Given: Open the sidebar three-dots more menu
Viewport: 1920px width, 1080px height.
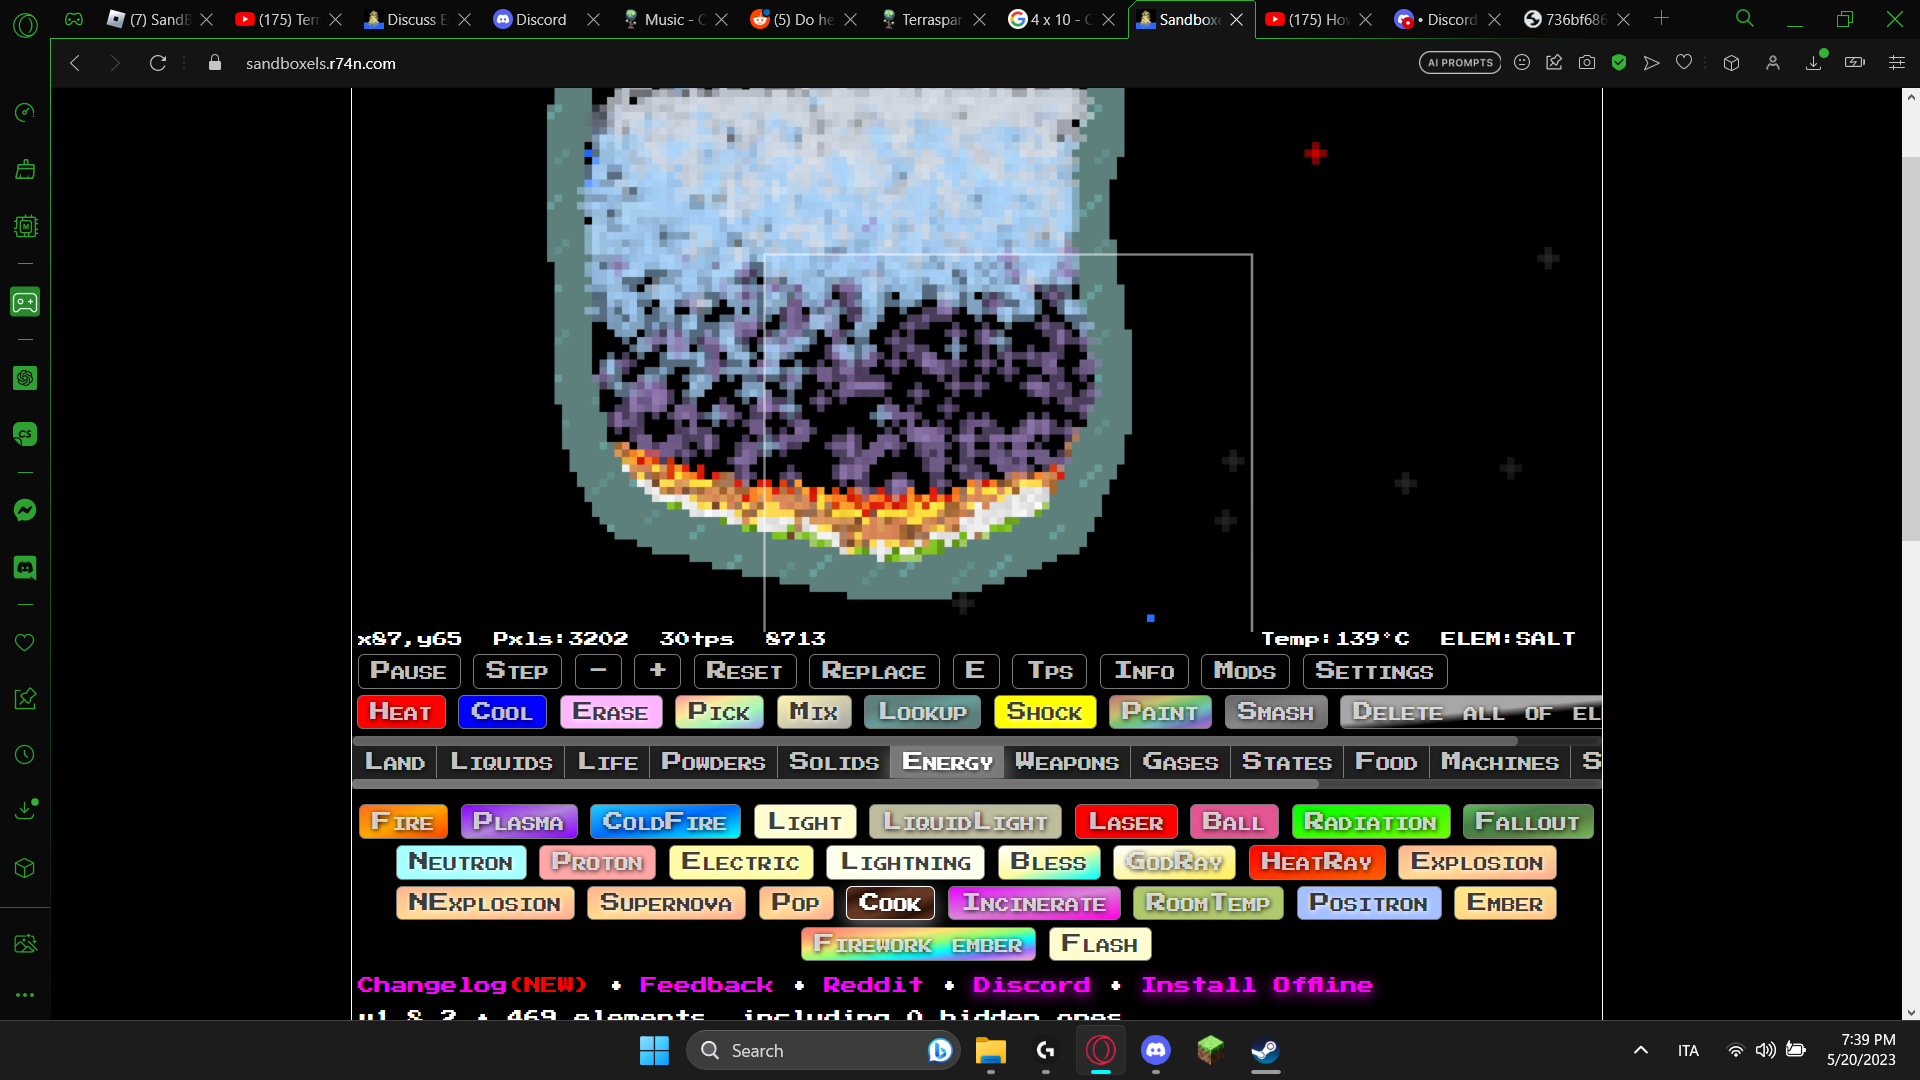Looking at the screenshot, I should click(25, 995).
